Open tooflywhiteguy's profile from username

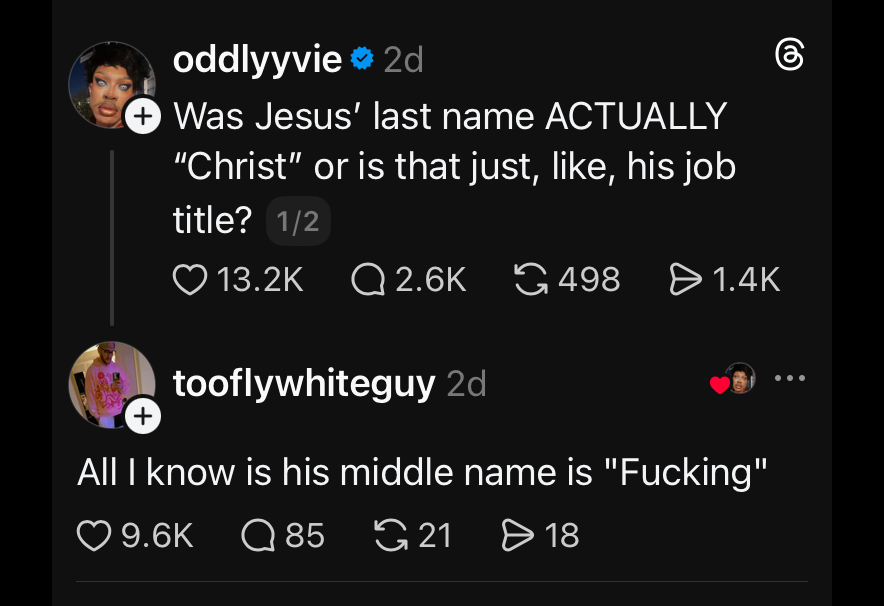304,384
